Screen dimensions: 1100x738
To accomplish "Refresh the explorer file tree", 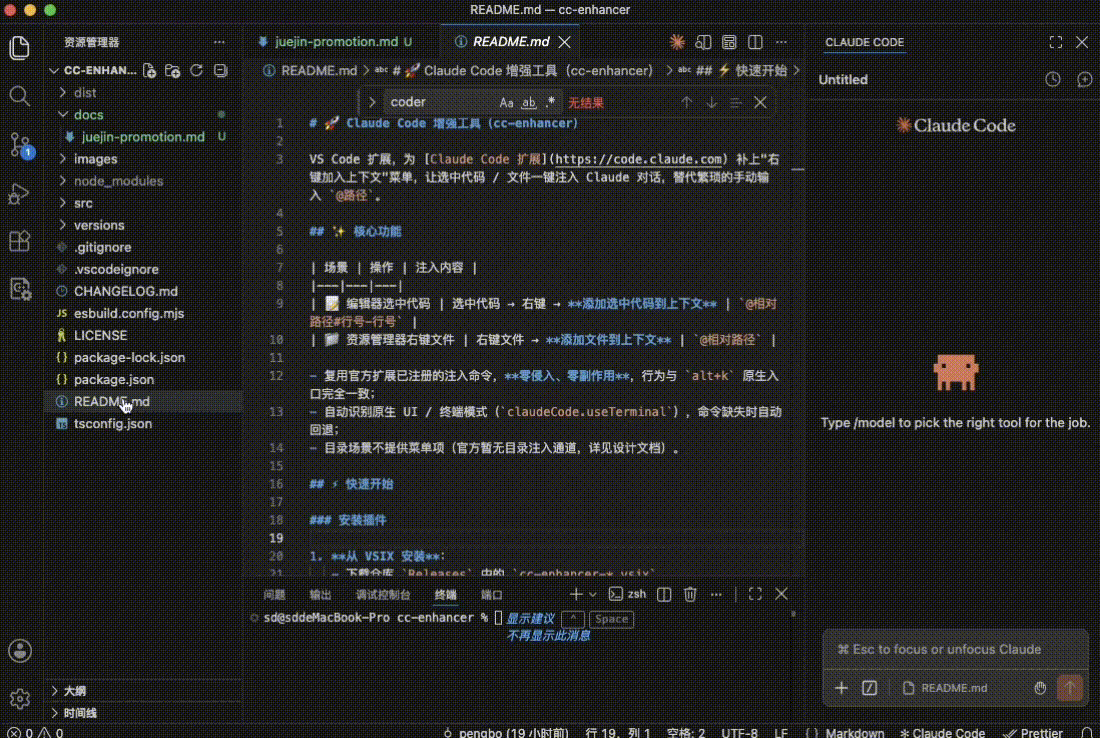I will 196,70.
